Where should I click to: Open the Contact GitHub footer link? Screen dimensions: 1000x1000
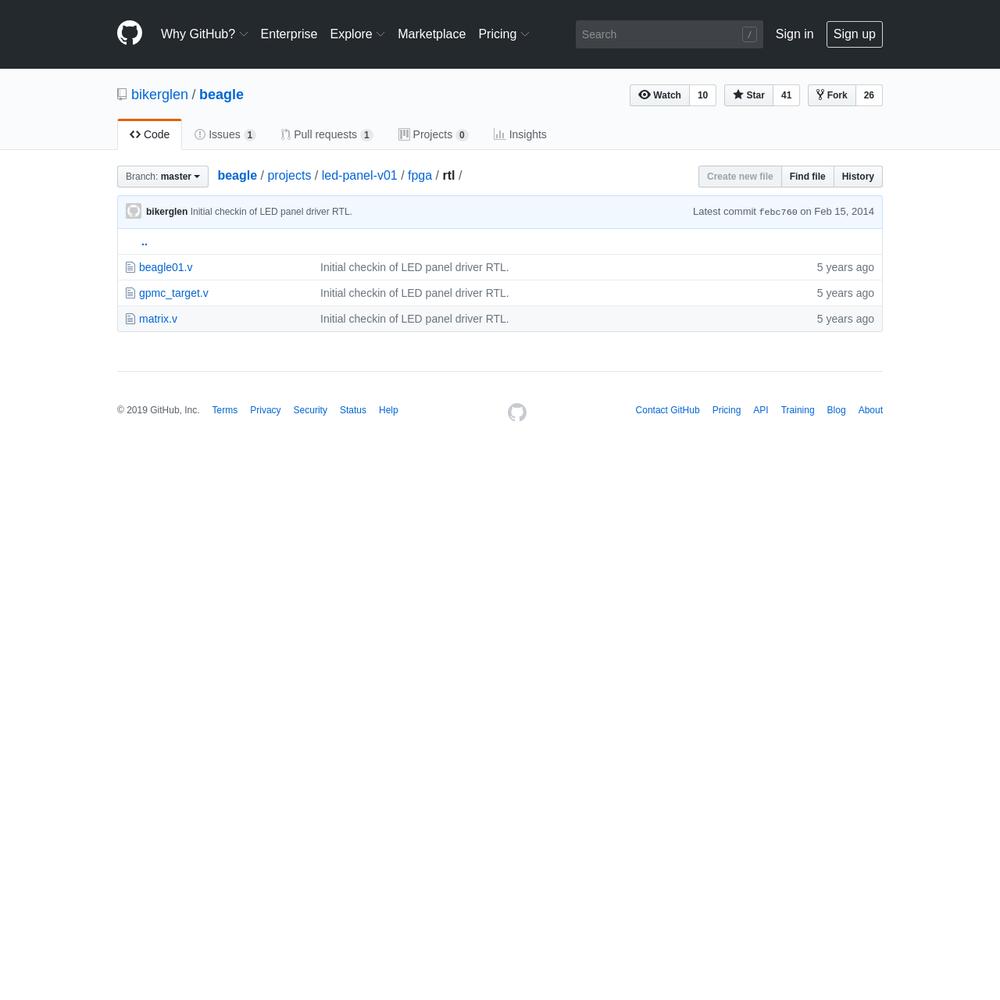[x=667, y=410]
